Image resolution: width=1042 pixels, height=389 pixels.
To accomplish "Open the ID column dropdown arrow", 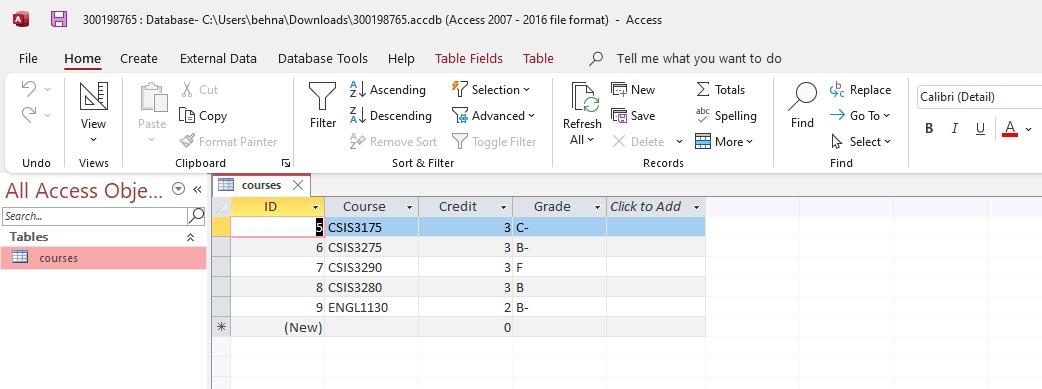I will point(316,207).
